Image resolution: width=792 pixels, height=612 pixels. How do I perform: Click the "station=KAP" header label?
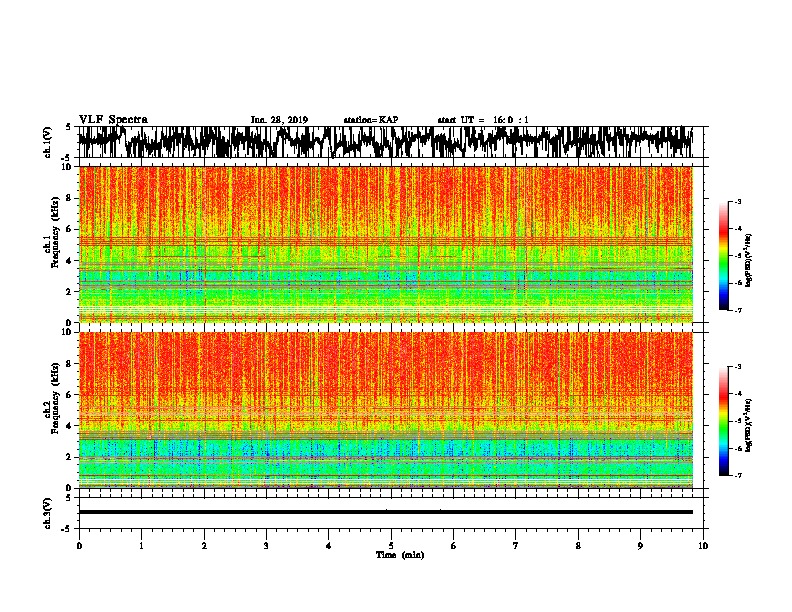coord(371,120)
